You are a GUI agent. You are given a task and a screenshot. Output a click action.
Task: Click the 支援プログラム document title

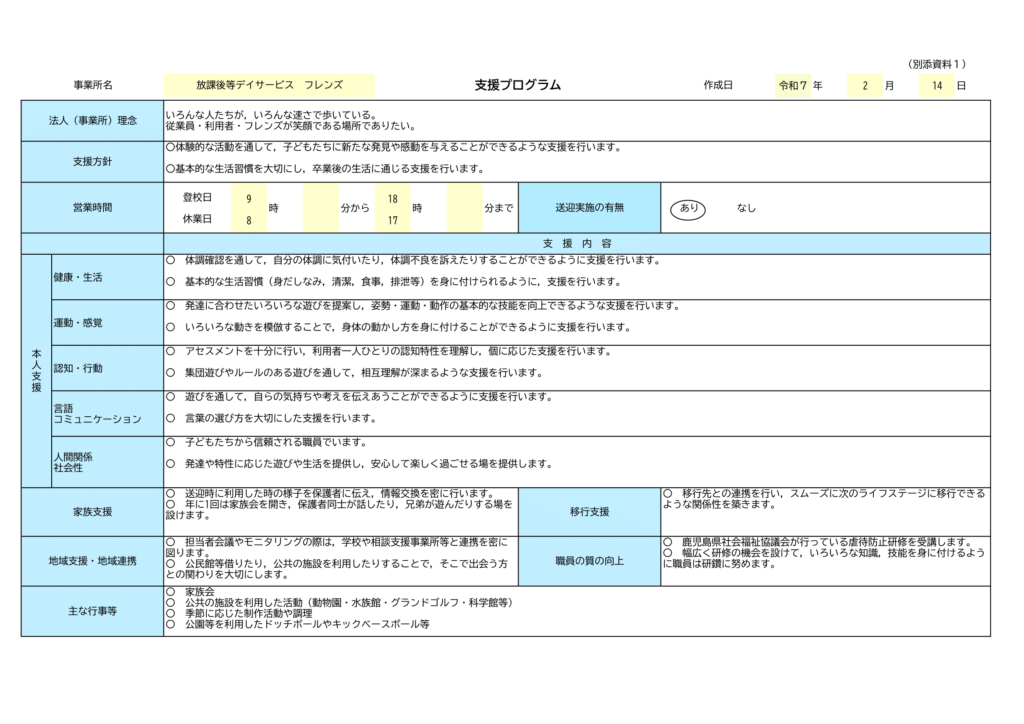click(x=517, y=86)
